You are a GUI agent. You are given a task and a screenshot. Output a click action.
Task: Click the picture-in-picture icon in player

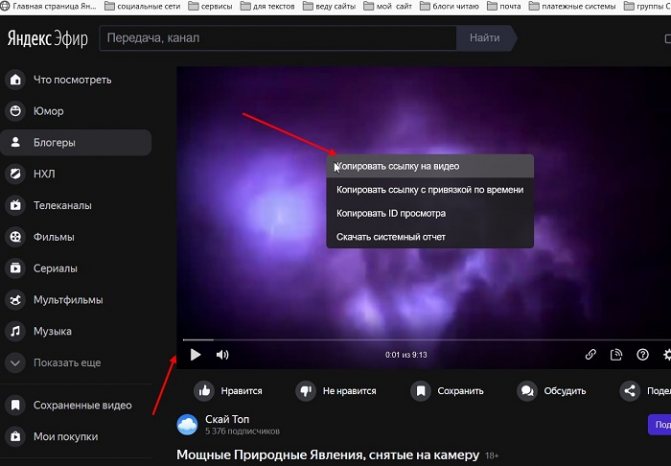point(616,354)
